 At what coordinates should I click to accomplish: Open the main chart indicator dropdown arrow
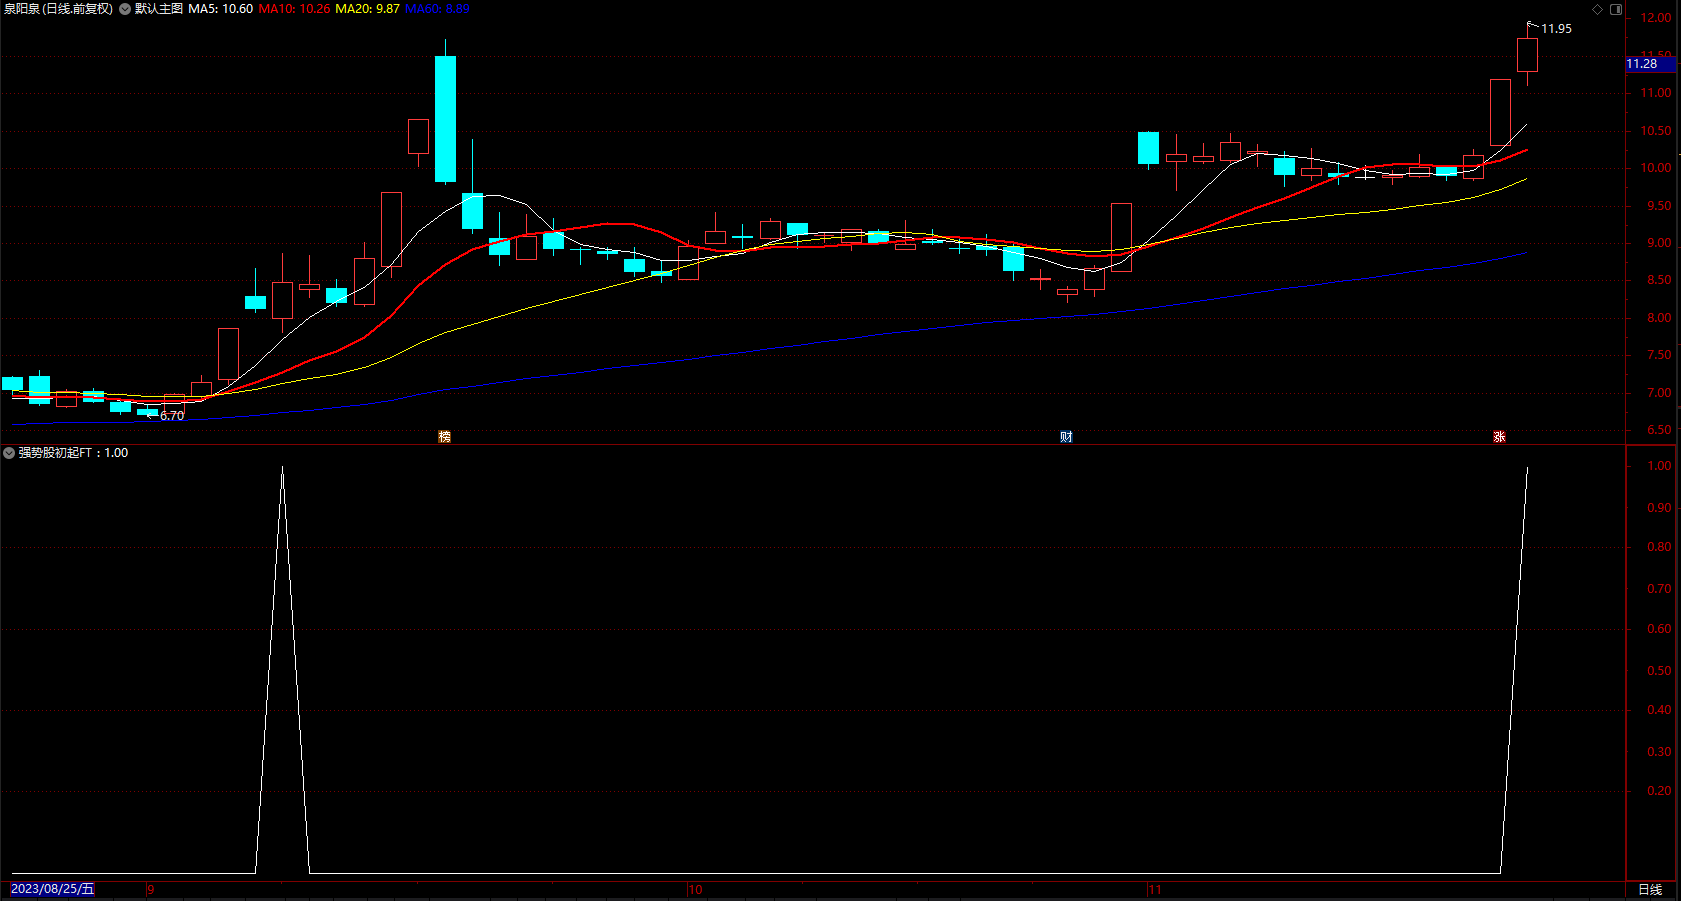click(x=125, y=9)
